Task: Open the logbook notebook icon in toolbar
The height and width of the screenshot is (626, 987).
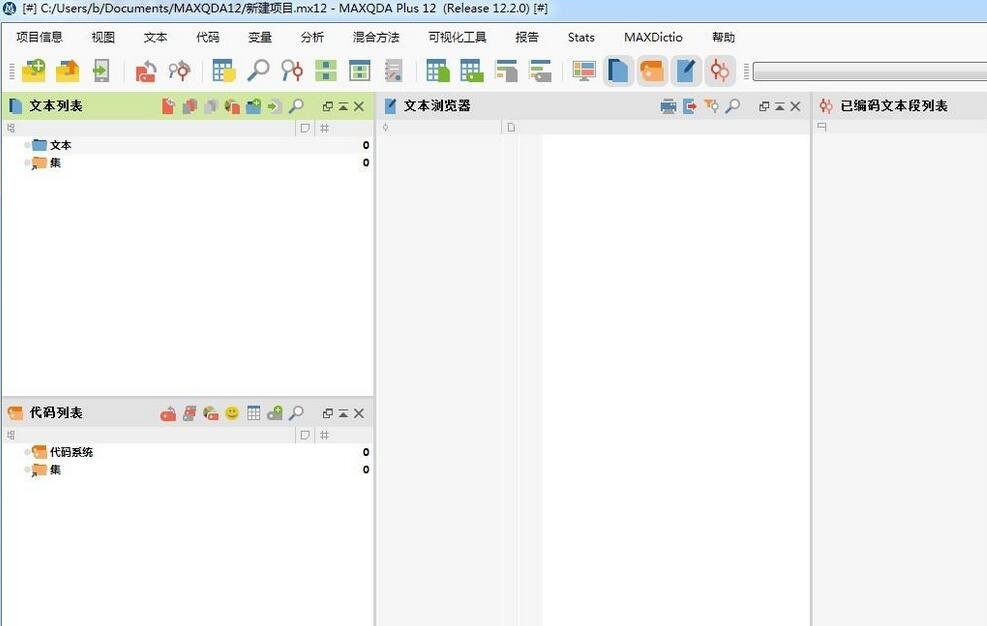Action: 393,71
